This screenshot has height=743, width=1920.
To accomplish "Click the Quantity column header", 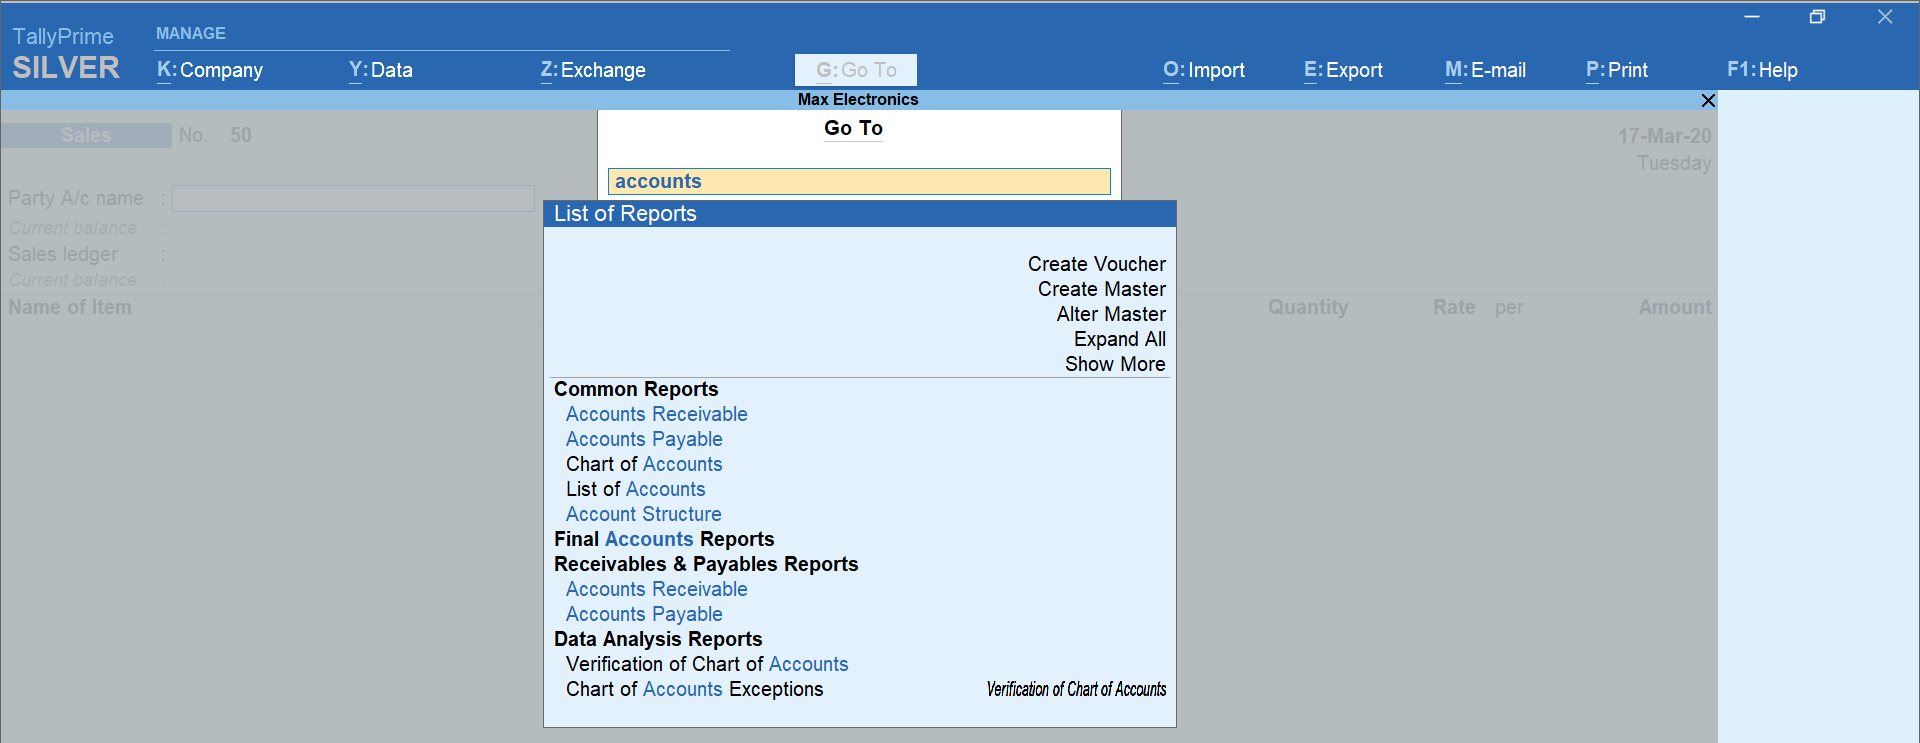I will tap(1308, 307).
